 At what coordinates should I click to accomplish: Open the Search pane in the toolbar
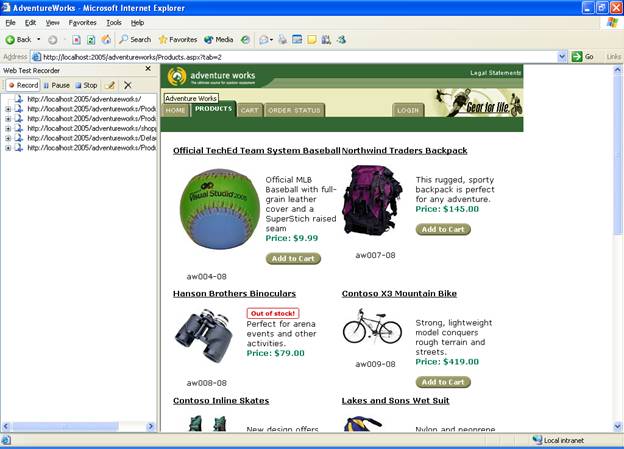click(x=135, y=39)
